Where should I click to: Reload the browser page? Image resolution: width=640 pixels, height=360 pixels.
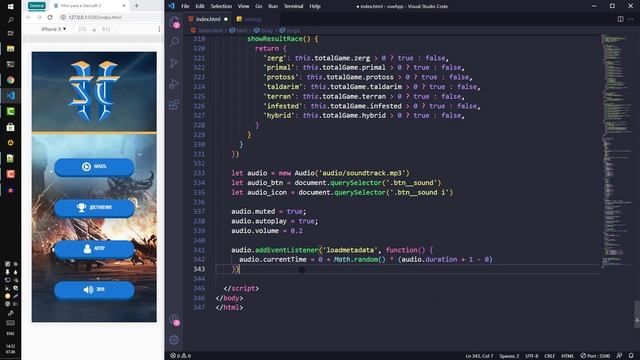(x=50, y=18)
